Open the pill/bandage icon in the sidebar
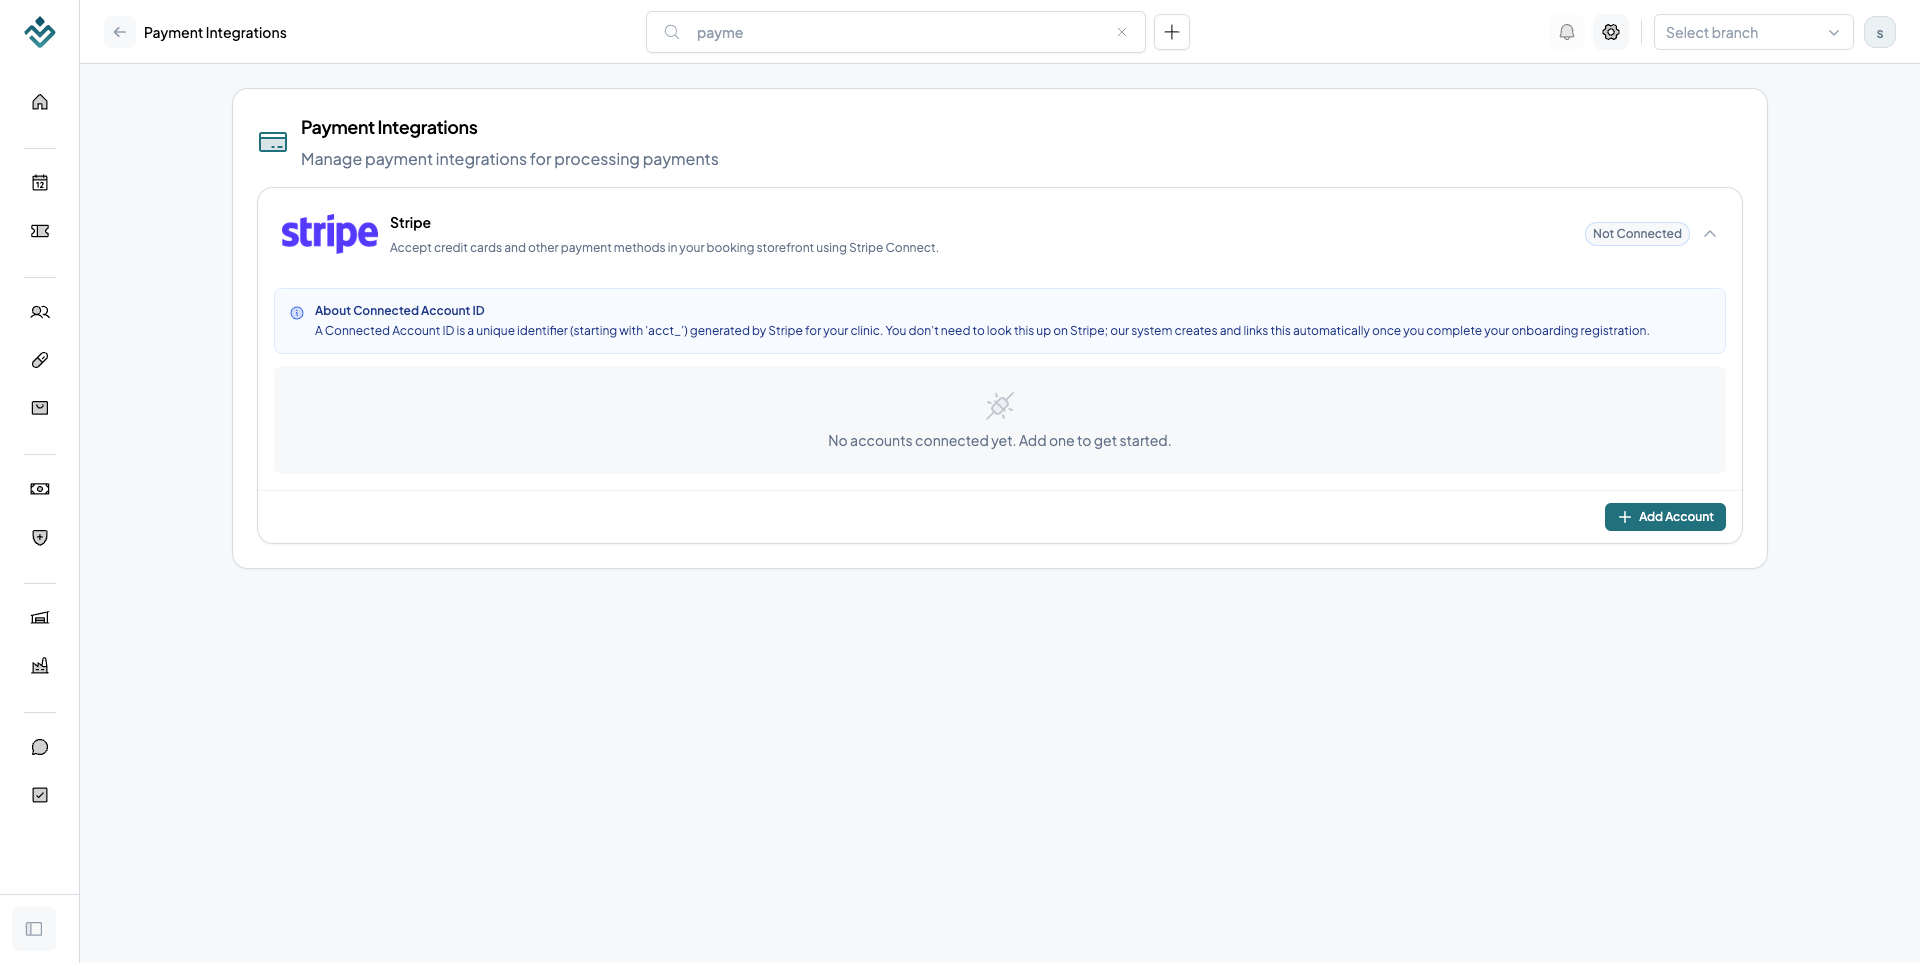The image size is (1920, 963). [x=40, y=360]
